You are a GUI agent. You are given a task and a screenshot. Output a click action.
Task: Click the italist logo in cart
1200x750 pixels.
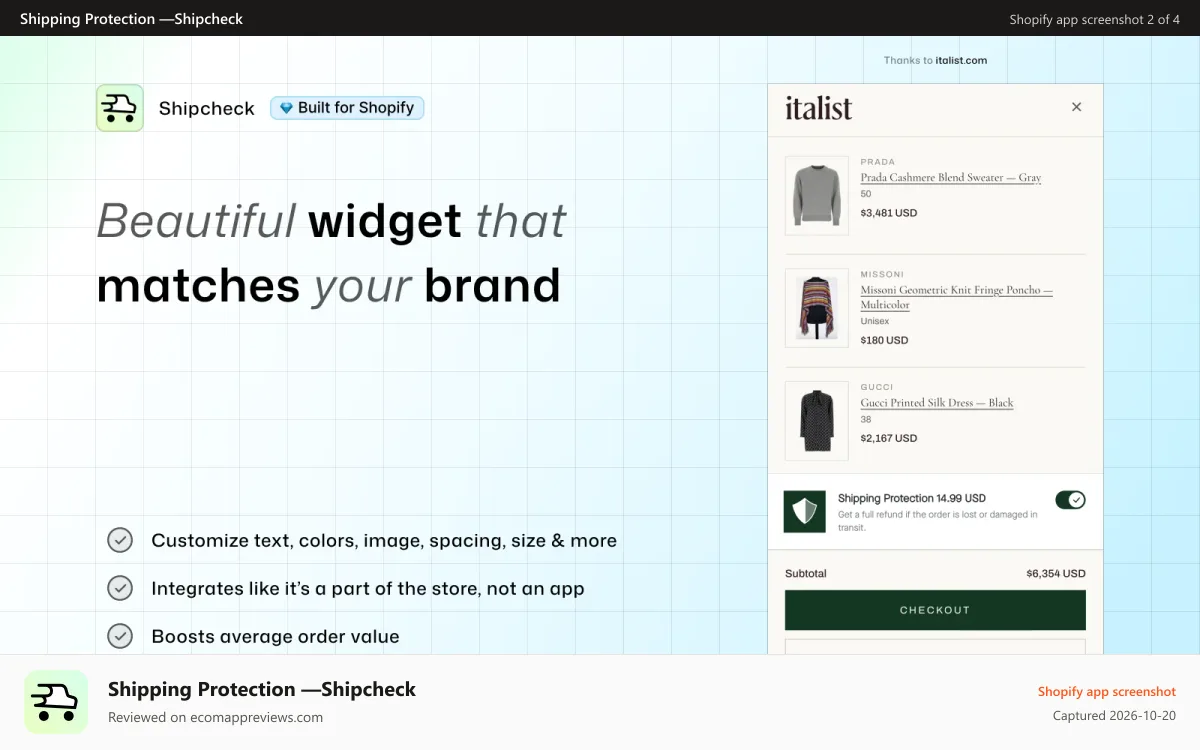click(818, 108)
